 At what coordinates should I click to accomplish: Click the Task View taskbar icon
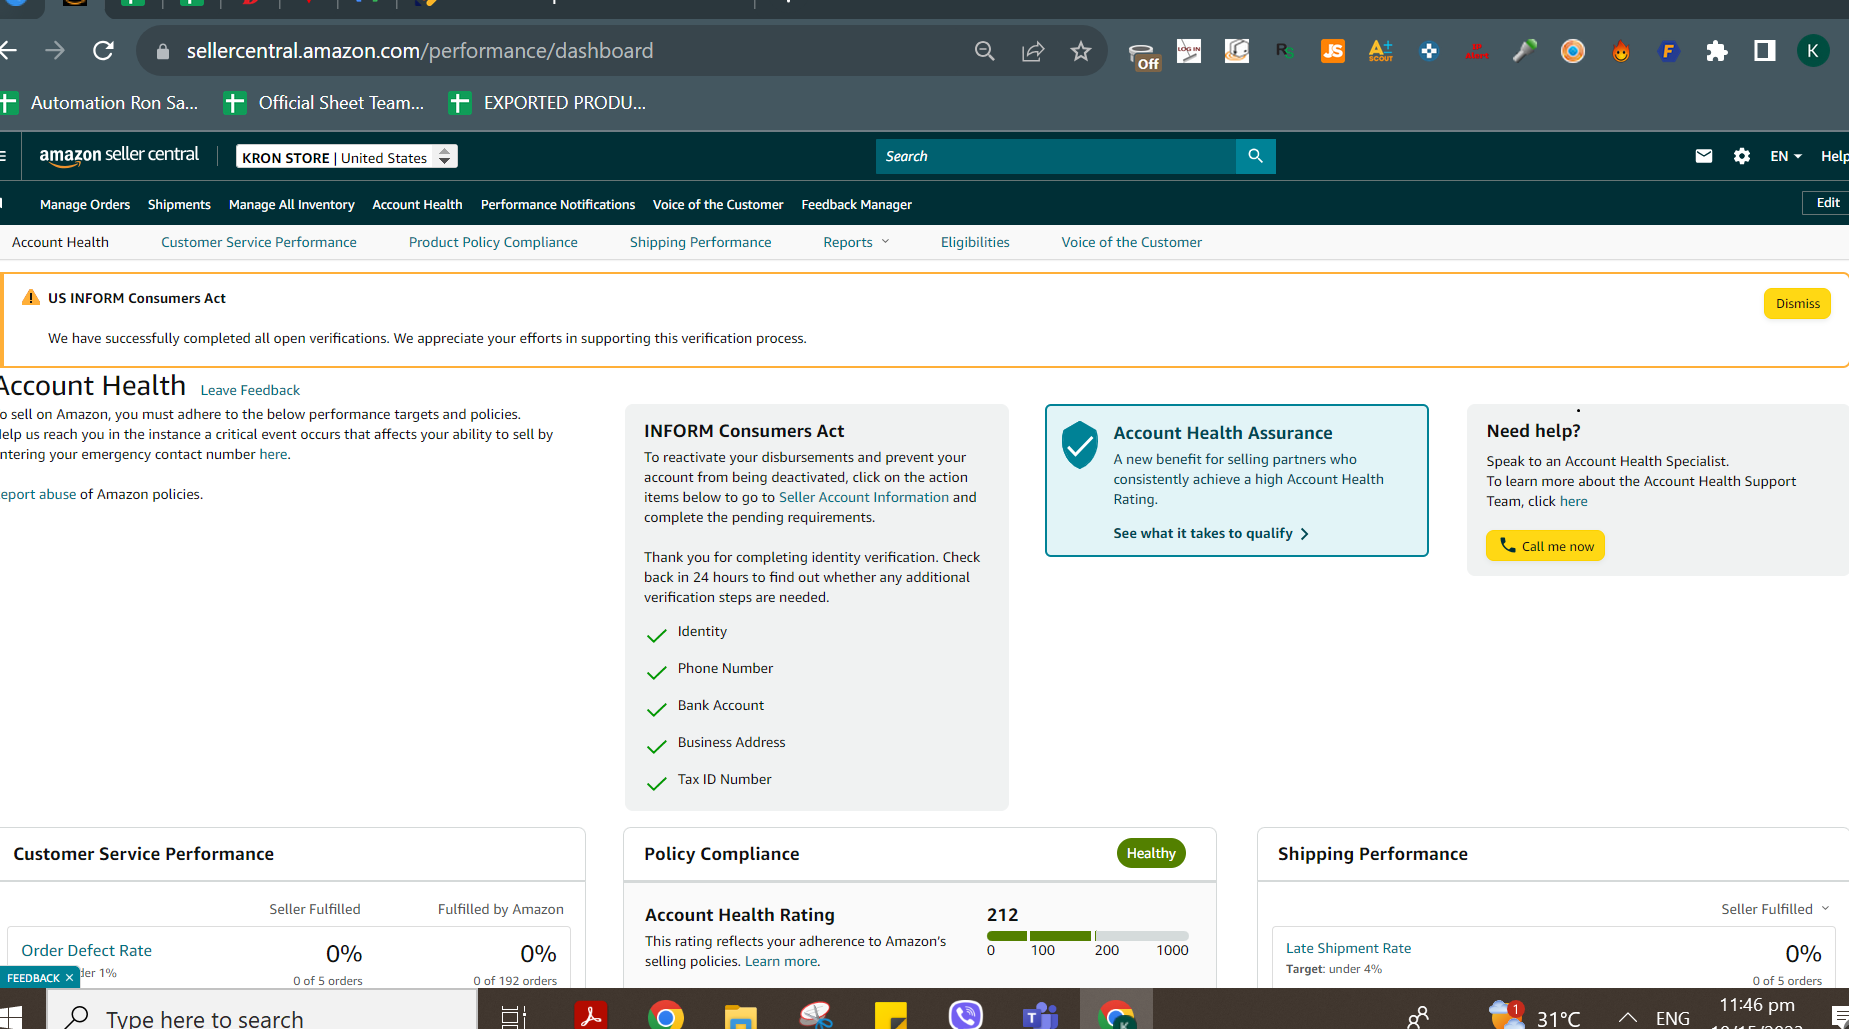click(x=514, y=1016)
